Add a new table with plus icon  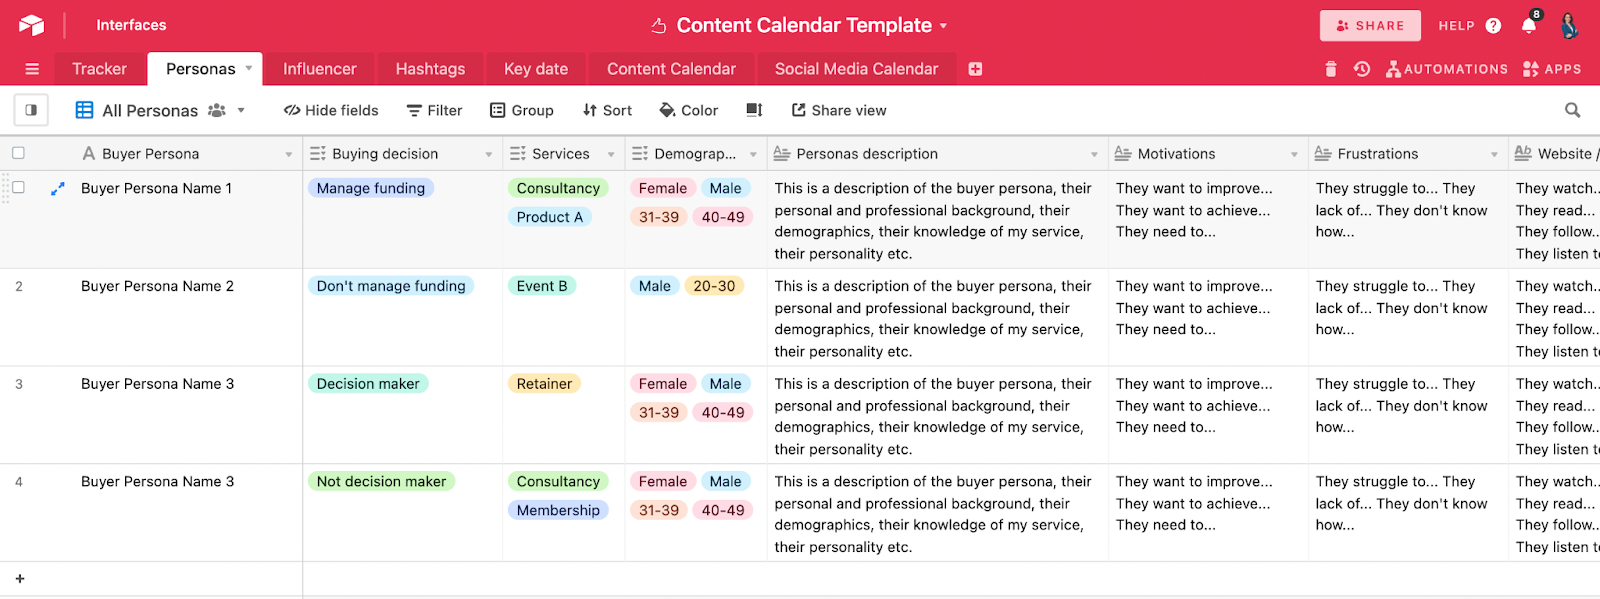tap(975, 69)
